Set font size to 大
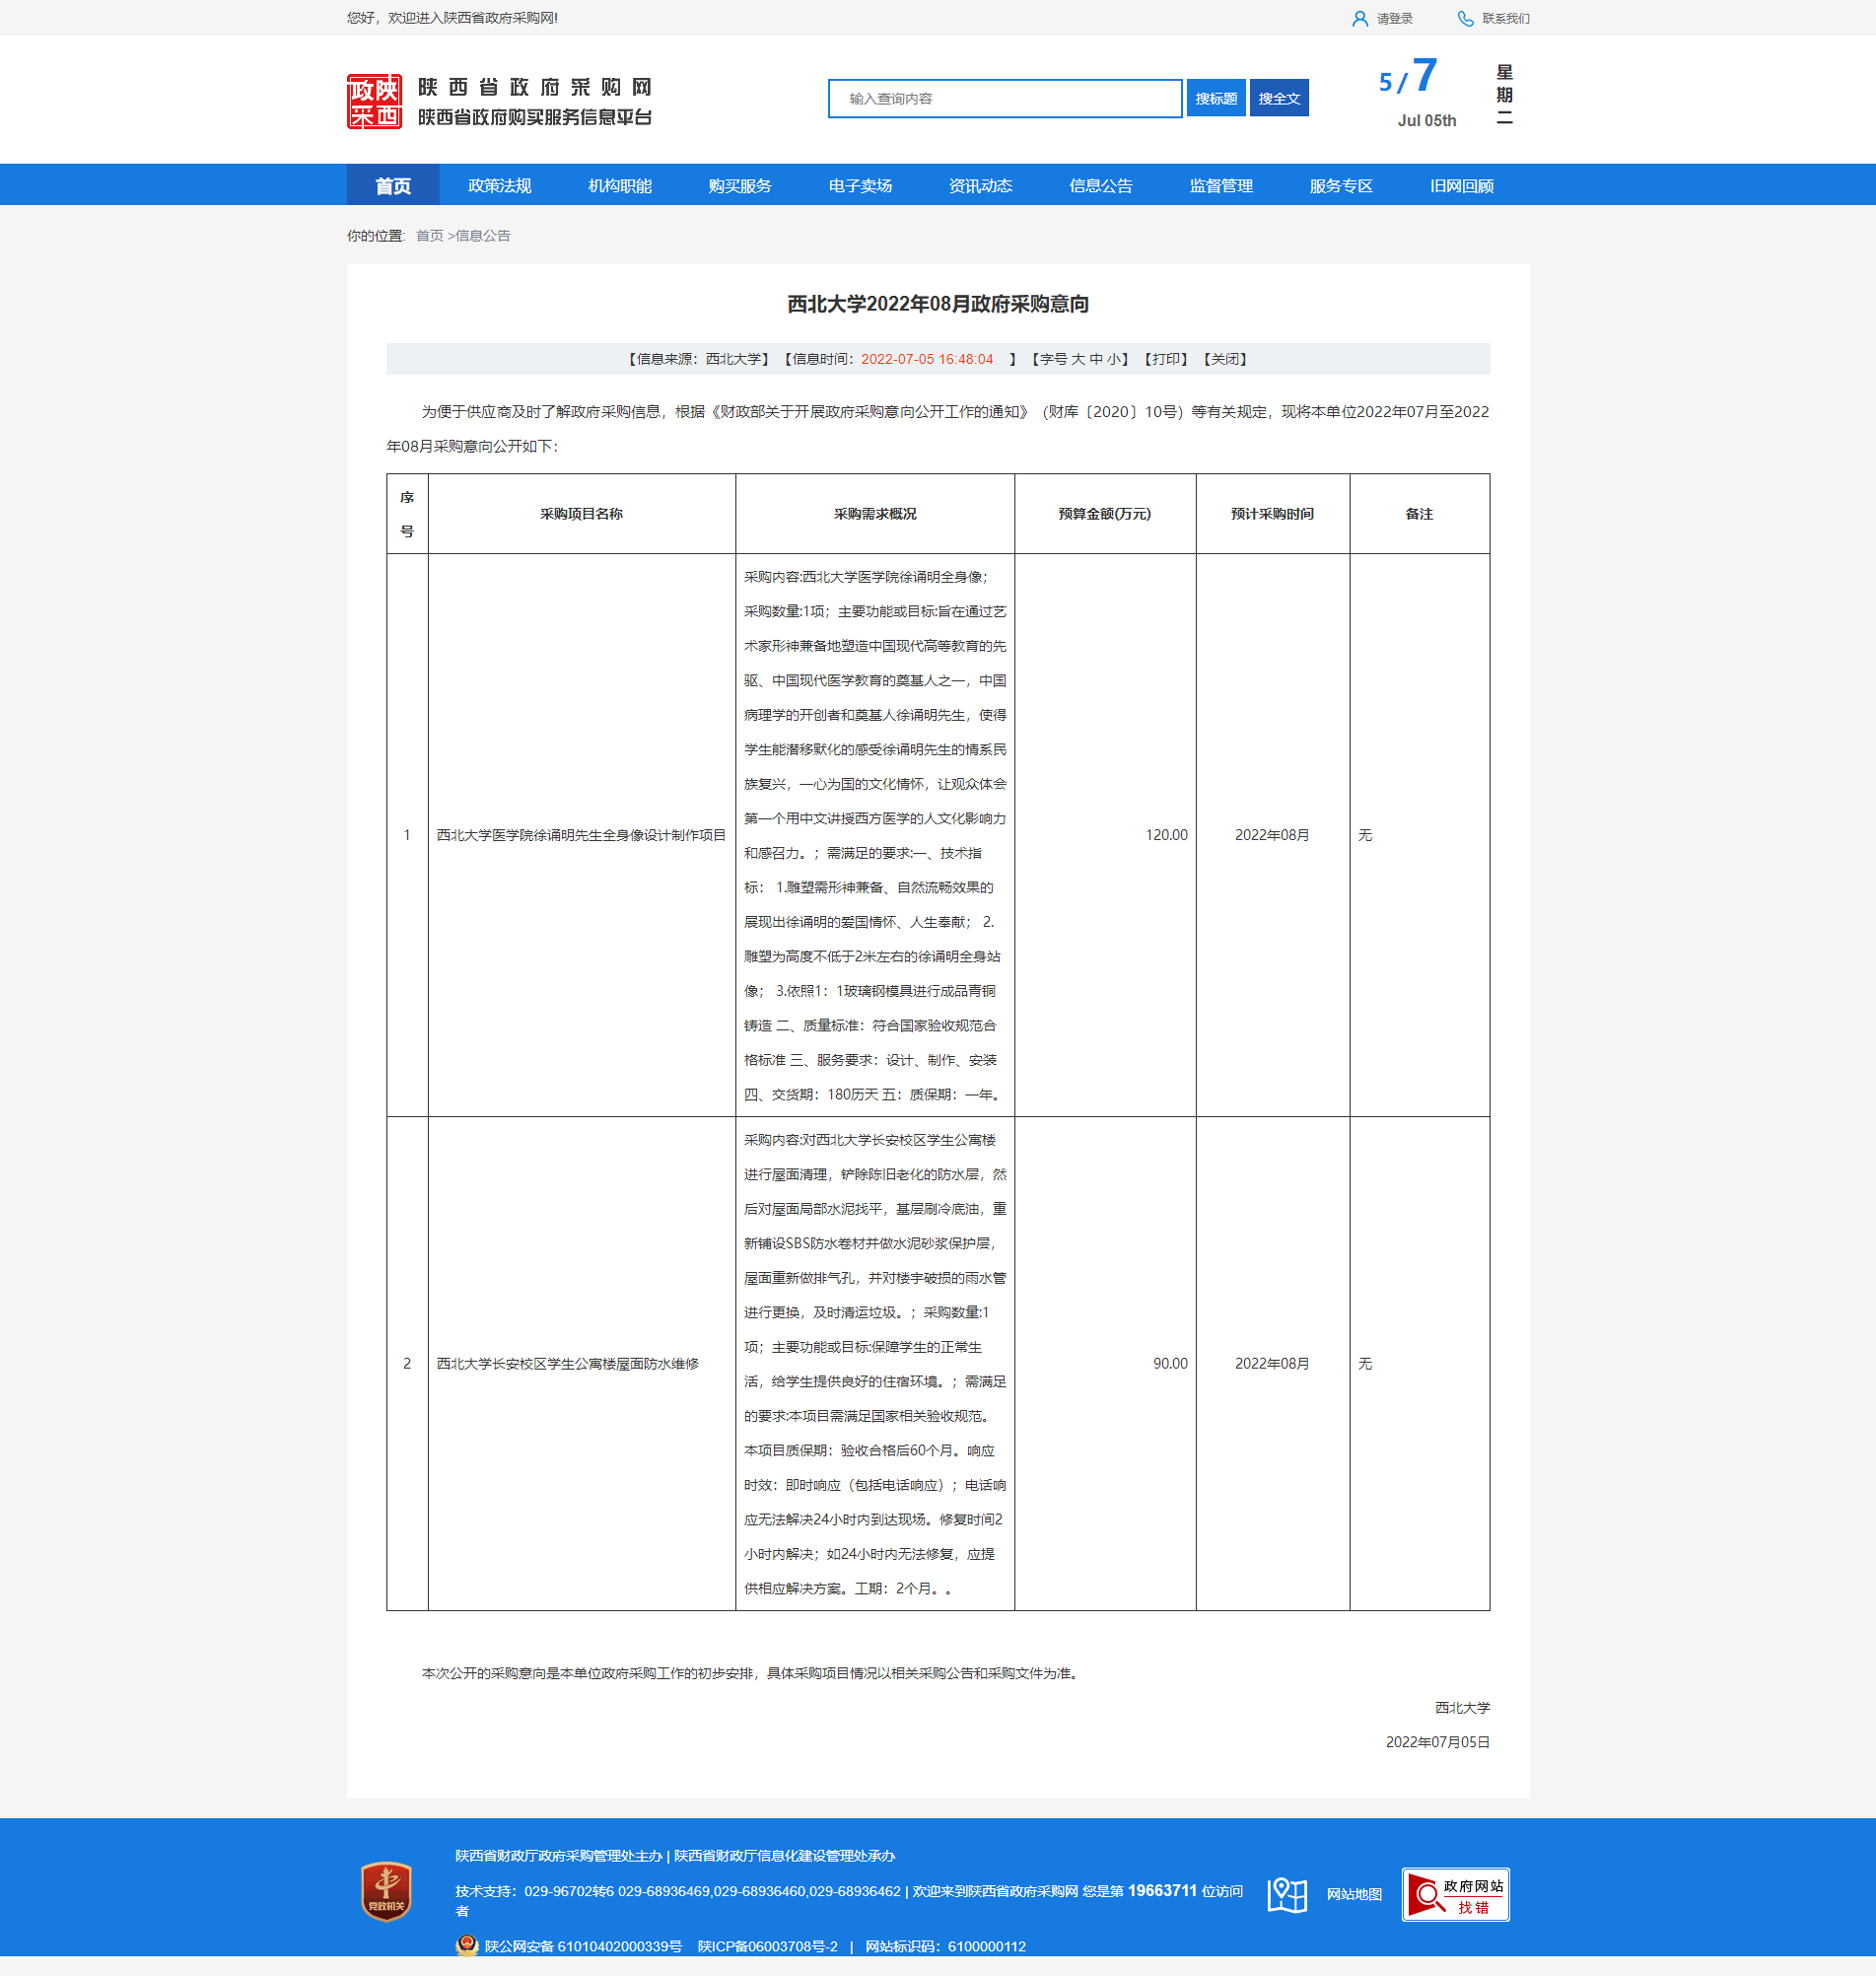The image size is (1876, 1976). pos(1078,359)
